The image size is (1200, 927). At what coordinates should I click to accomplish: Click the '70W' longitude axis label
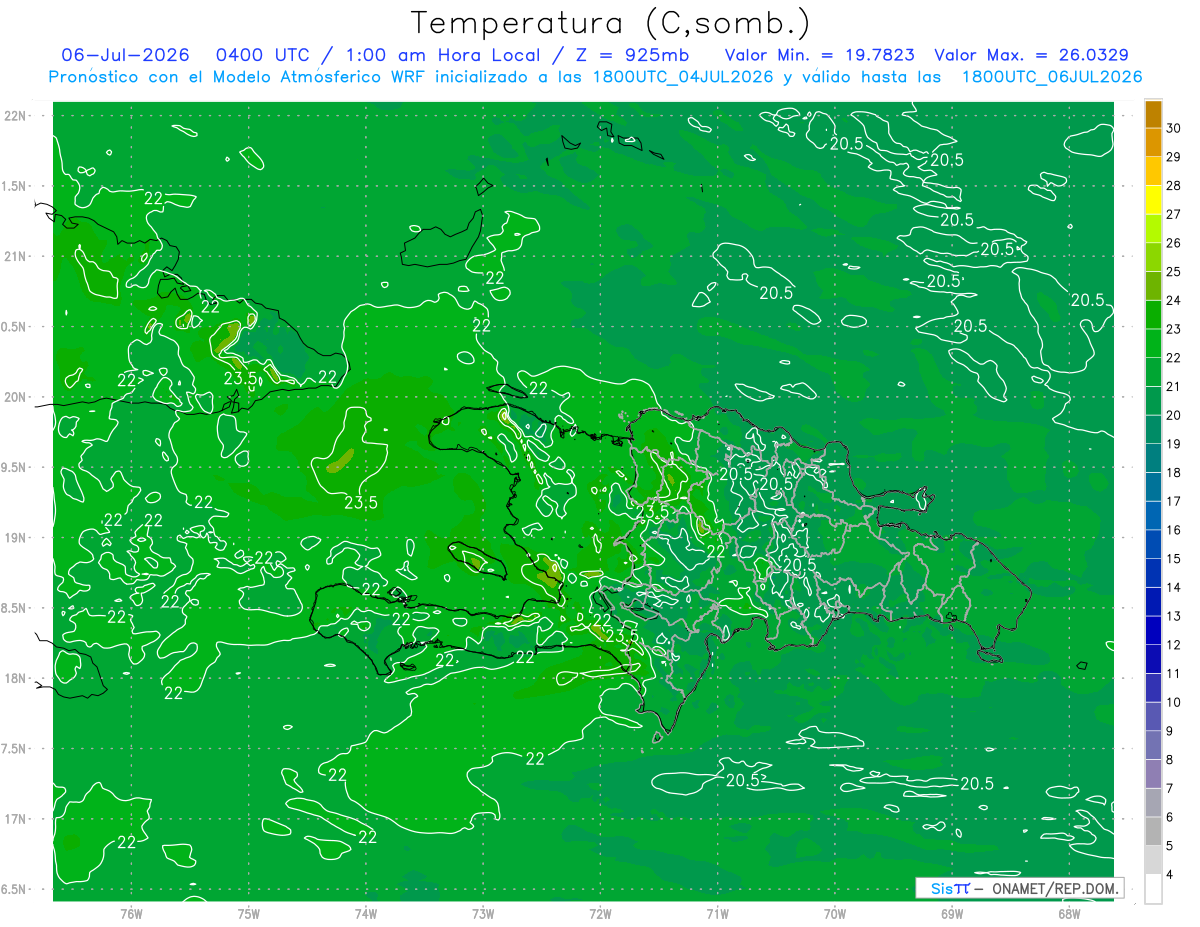[835, 913]
